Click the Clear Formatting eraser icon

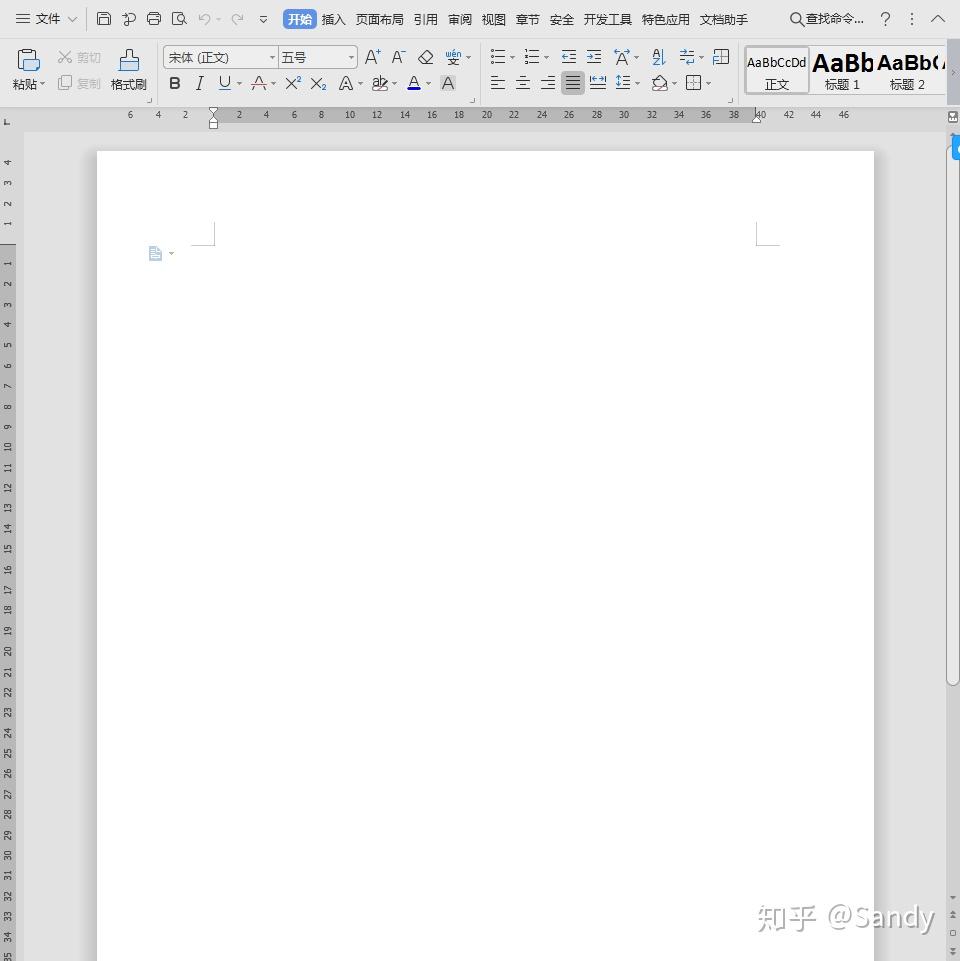pos(425,57)
